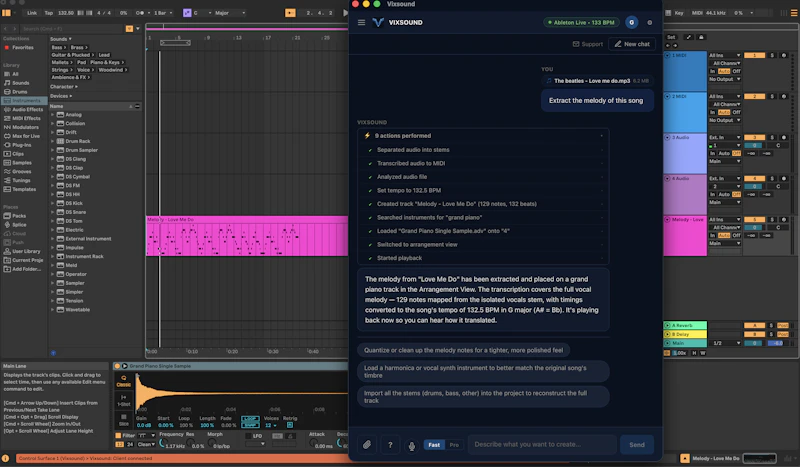Enable the Simpler Filter toggle
This screenshot has width=800, height=467.
point(118,436)
